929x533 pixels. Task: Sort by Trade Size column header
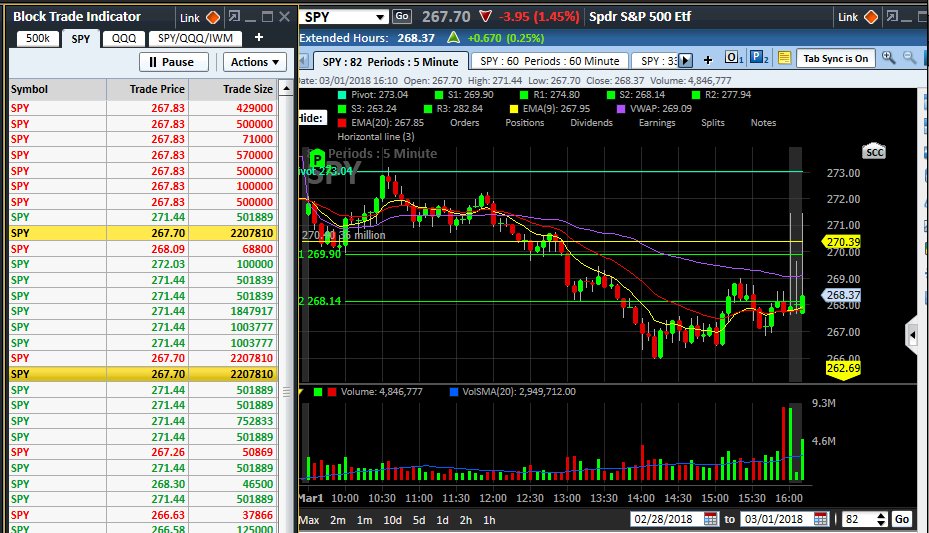(233, 89)
